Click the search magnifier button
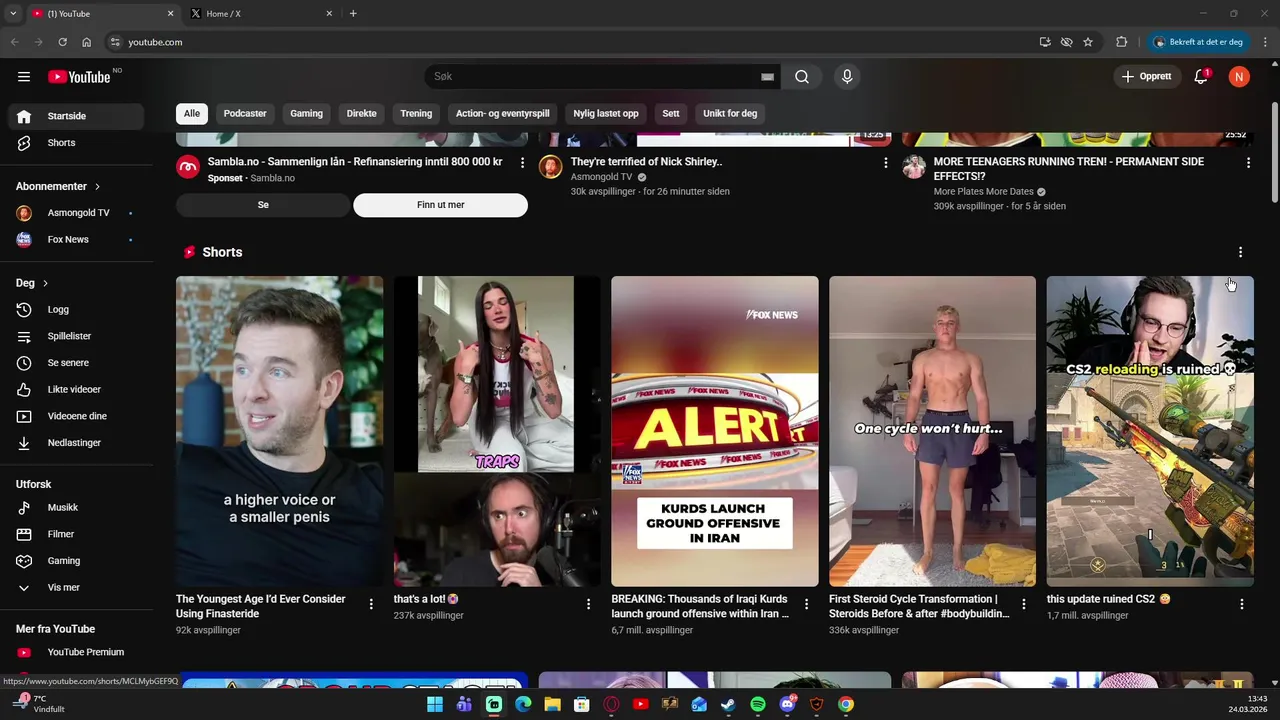Viewport: 1280px width, 720px height. point(802,77)
